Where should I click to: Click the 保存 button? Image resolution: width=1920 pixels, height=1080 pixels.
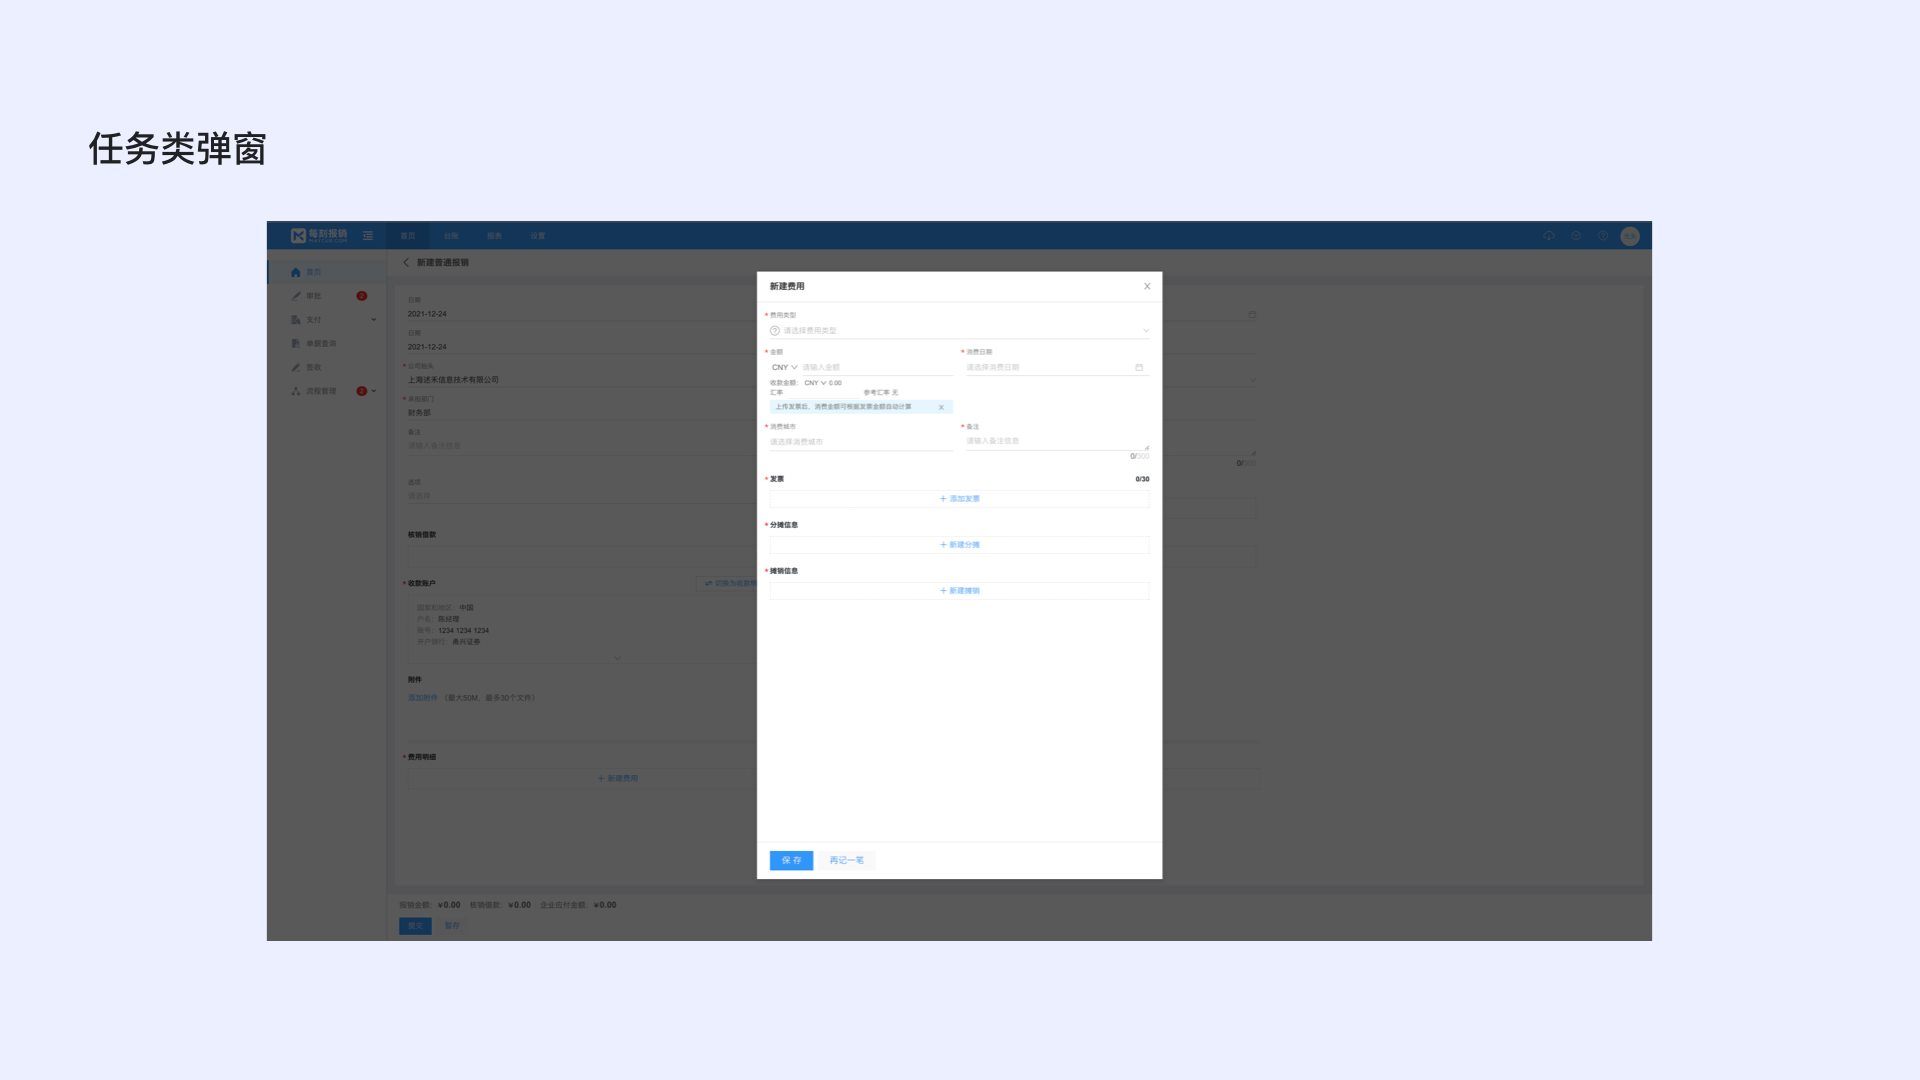pyautogui.click(x=791, y=861)
